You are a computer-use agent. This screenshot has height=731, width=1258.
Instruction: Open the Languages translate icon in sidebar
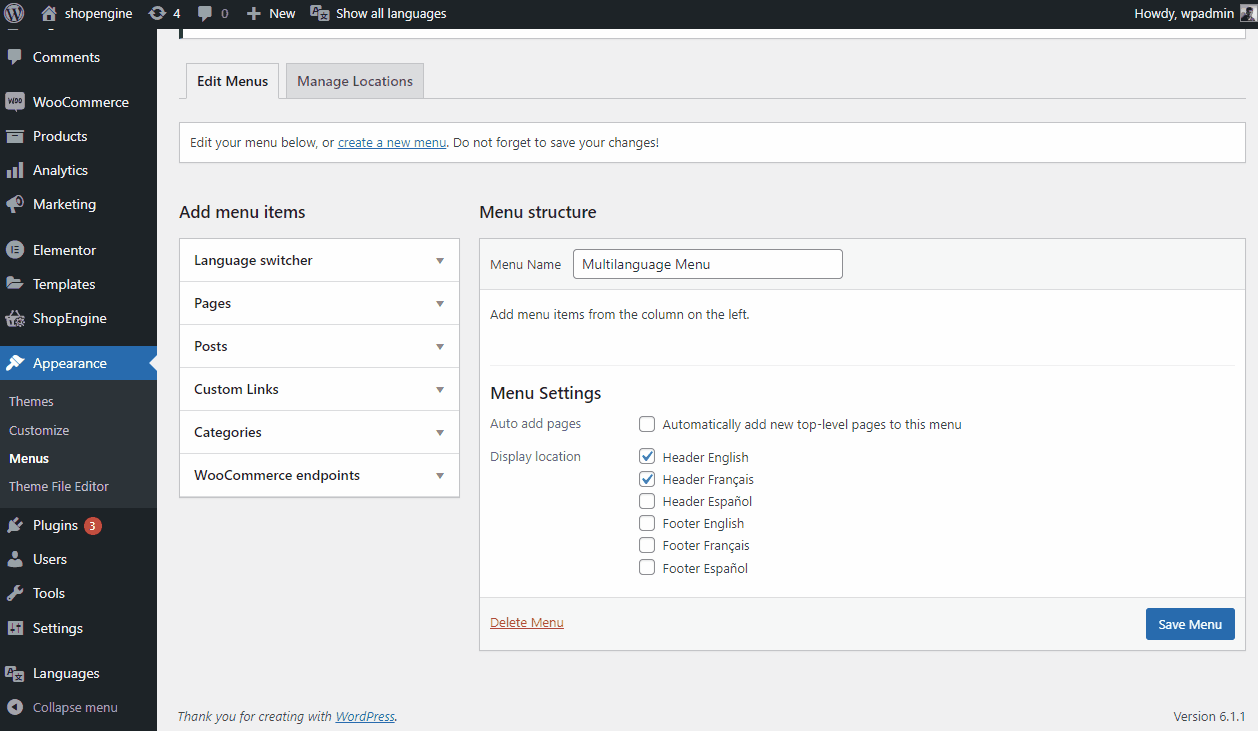(15, 673)
